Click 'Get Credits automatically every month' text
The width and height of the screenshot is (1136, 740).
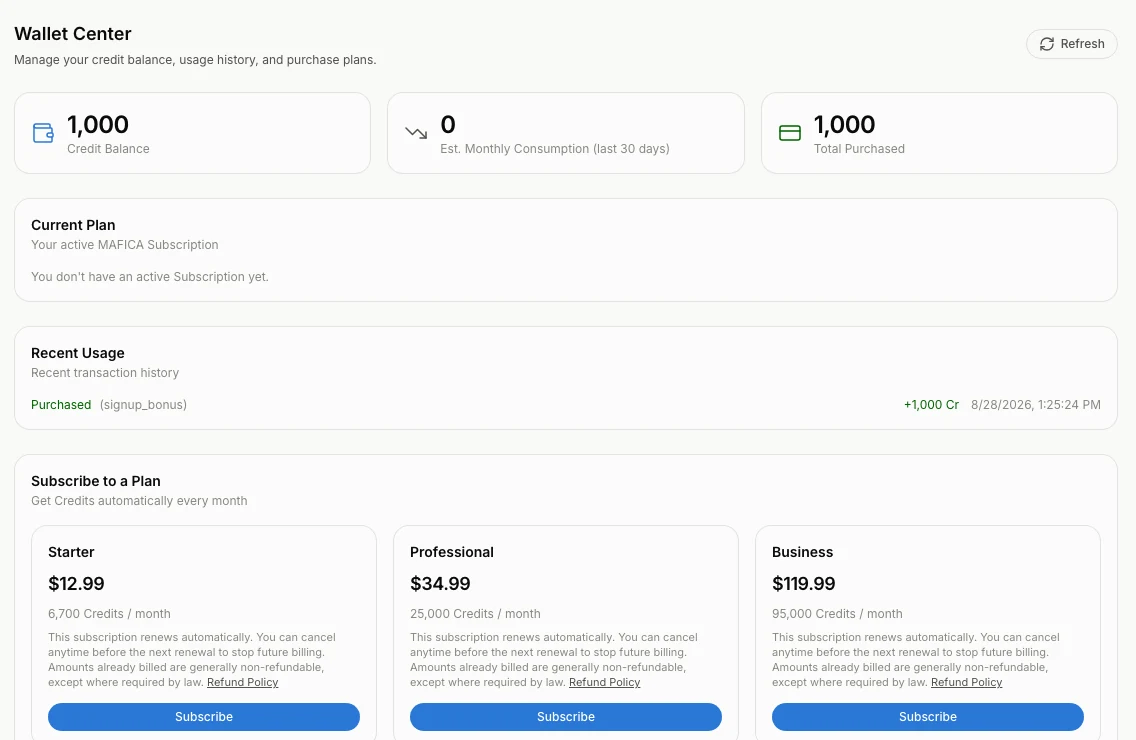[x=139, y=501]
